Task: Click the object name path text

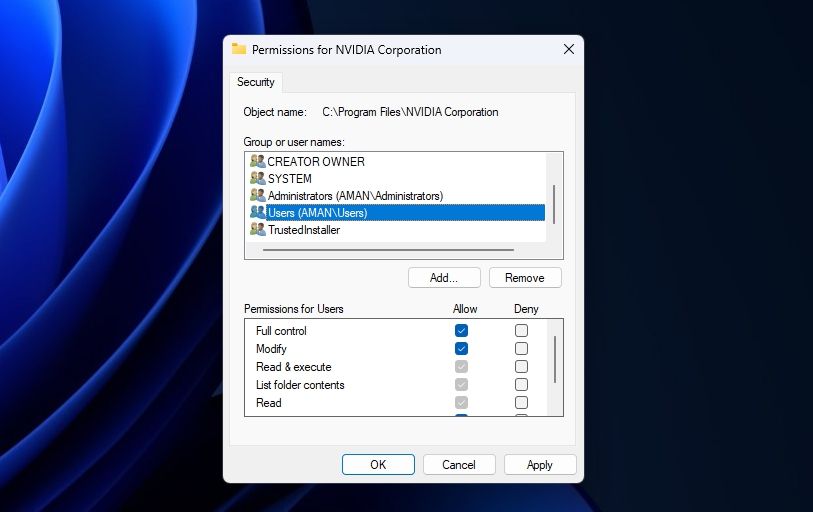Action: coord(410,112)
